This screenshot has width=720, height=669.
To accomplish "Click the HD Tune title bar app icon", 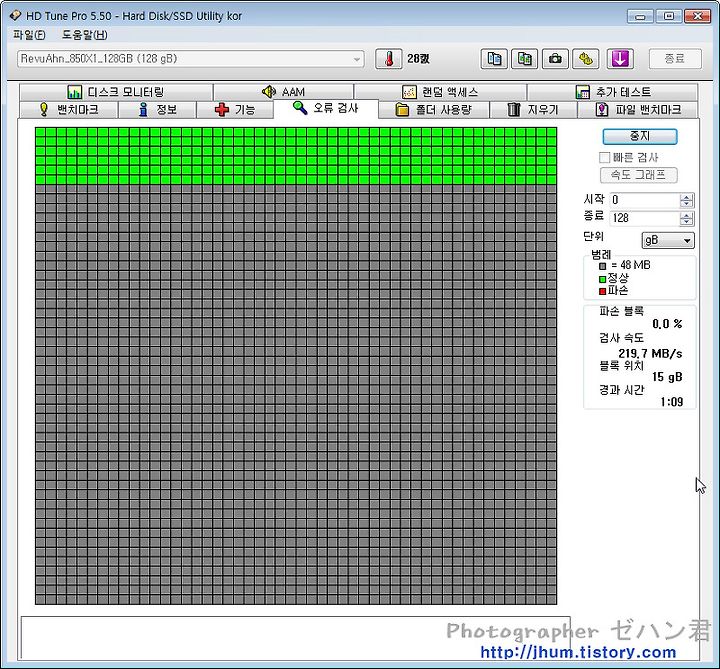I will click(15, 16).
